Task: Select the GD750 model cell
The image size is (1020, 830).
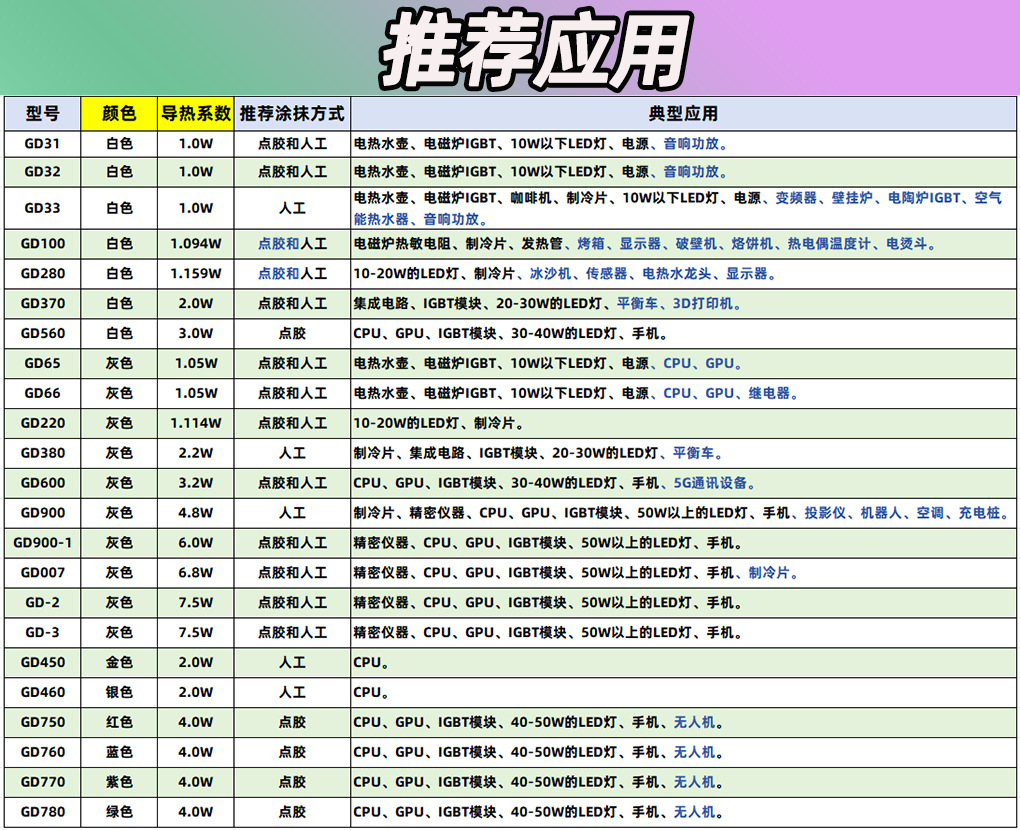Action: coord(42,723)
